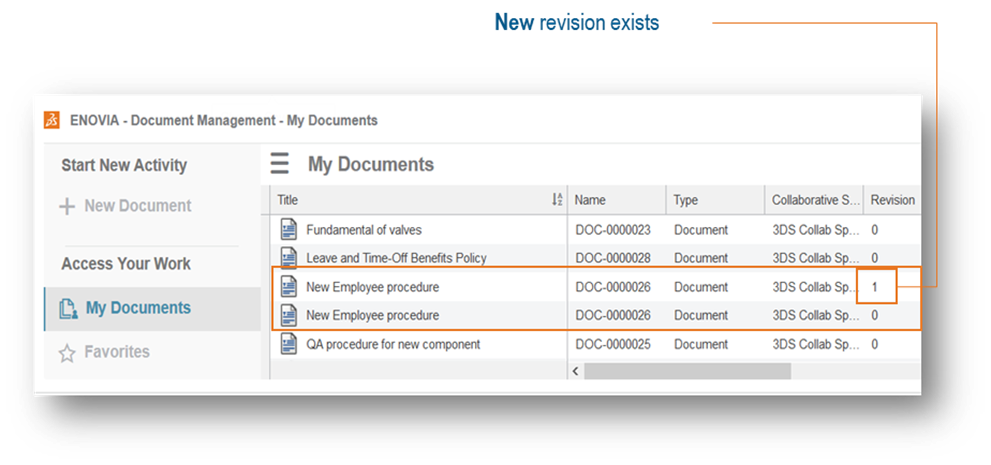This screenshot has height=465, width=991.
Task: Sort by the Name column header
Action: click(590, 200)
